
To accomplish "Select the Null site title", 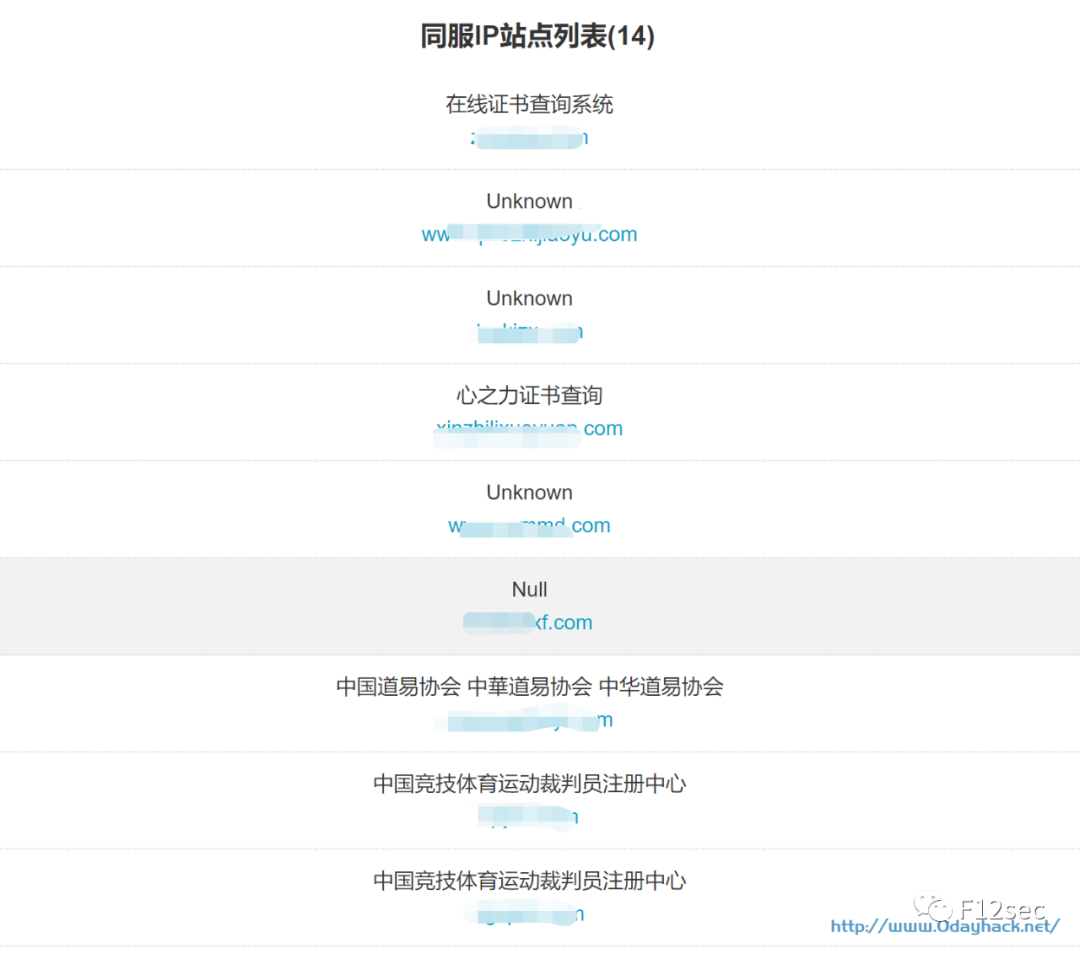I will click(529, 590).
